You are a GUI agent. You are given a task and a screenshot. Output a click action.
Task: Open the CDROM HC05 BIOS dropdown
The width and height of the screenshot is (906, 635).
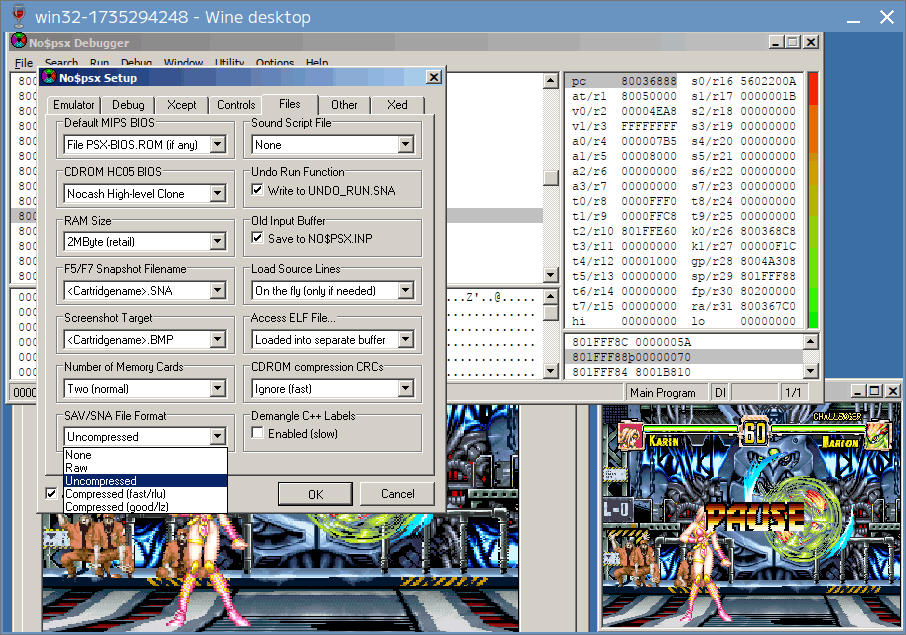pyautogui.click(x=217, y=193)
